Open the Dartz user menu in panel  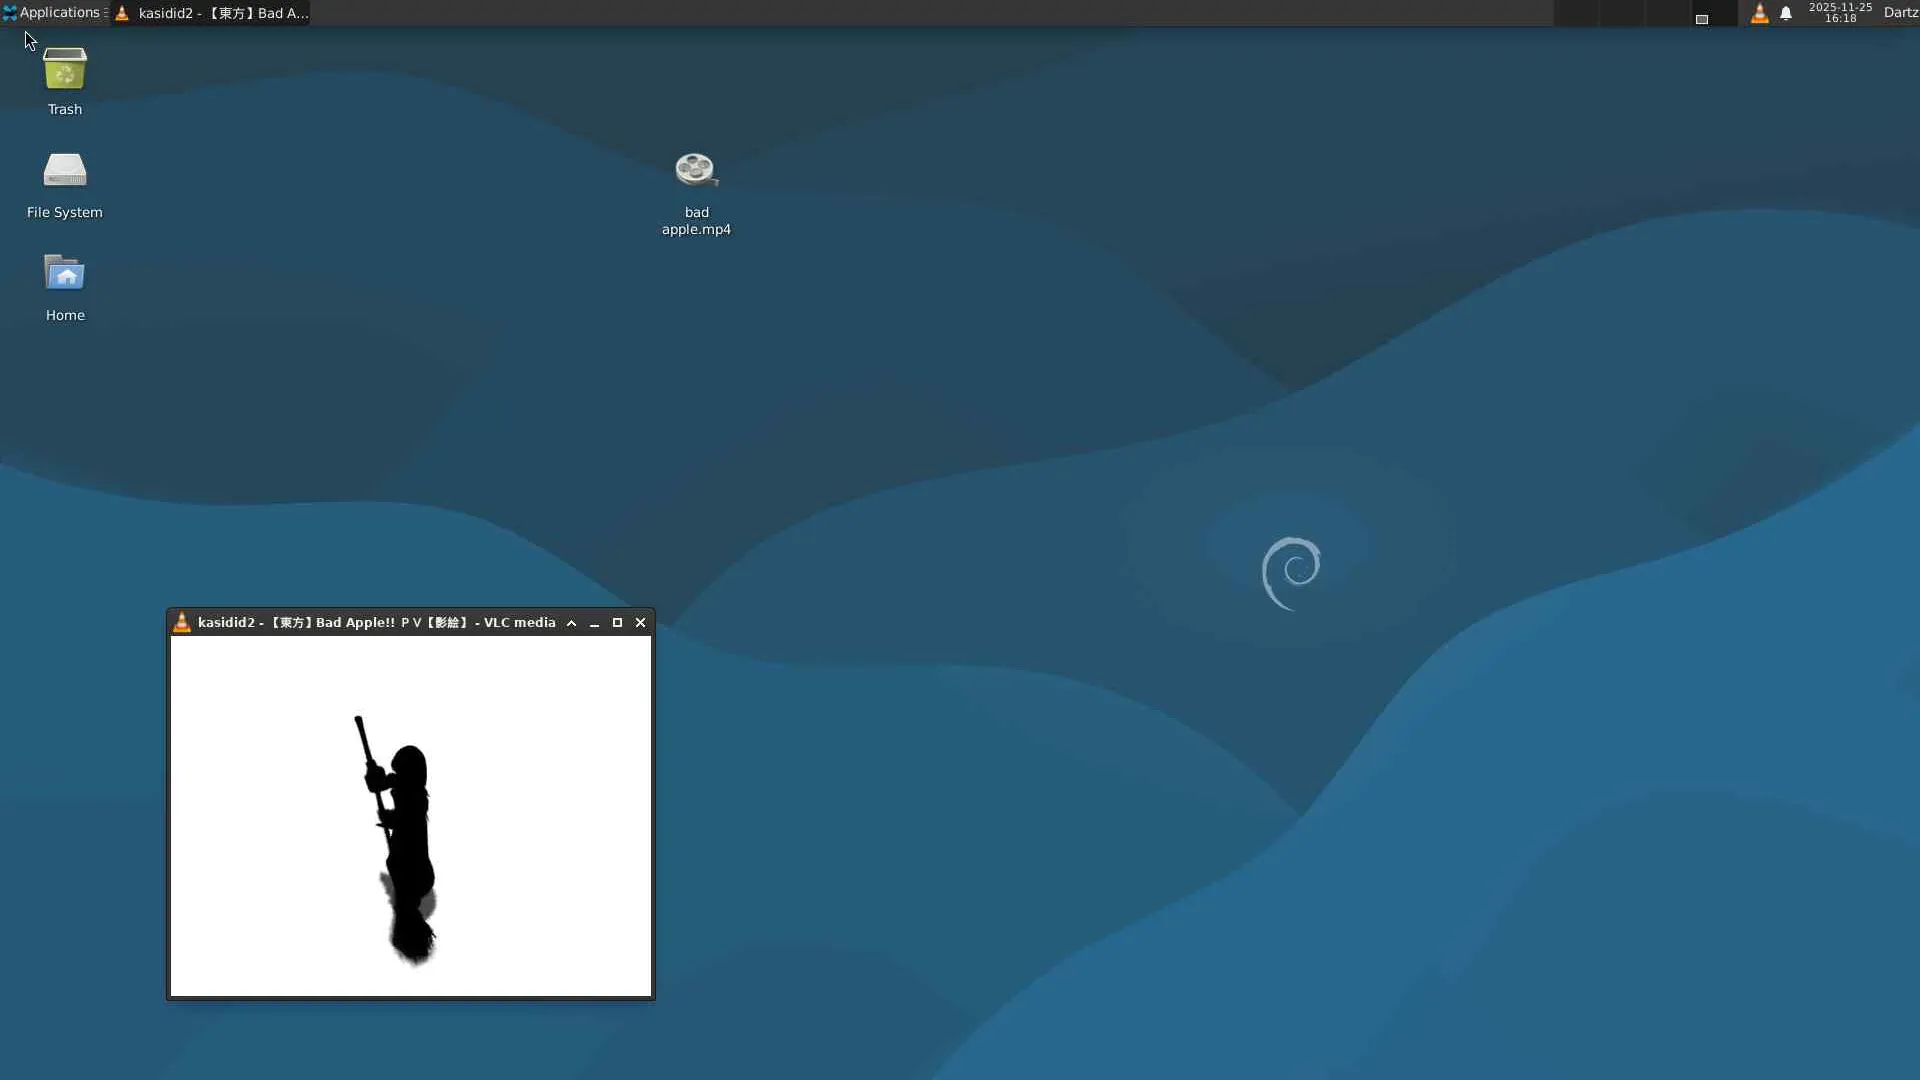tap(1900, 13)
